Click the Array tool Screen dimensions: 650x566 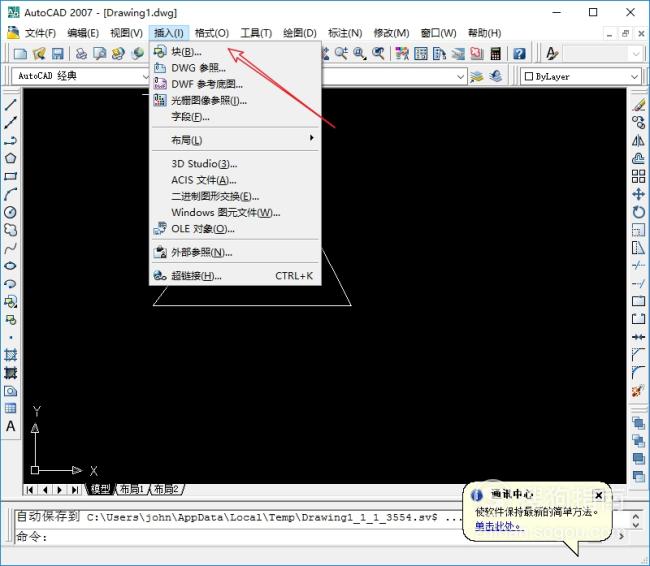coord(639,176)
